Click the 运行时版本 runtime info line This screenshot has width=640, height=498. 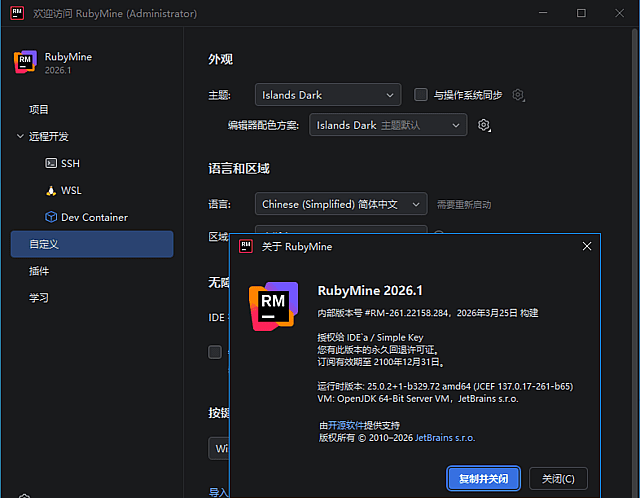pyautogui.click(x=445, y=386)
